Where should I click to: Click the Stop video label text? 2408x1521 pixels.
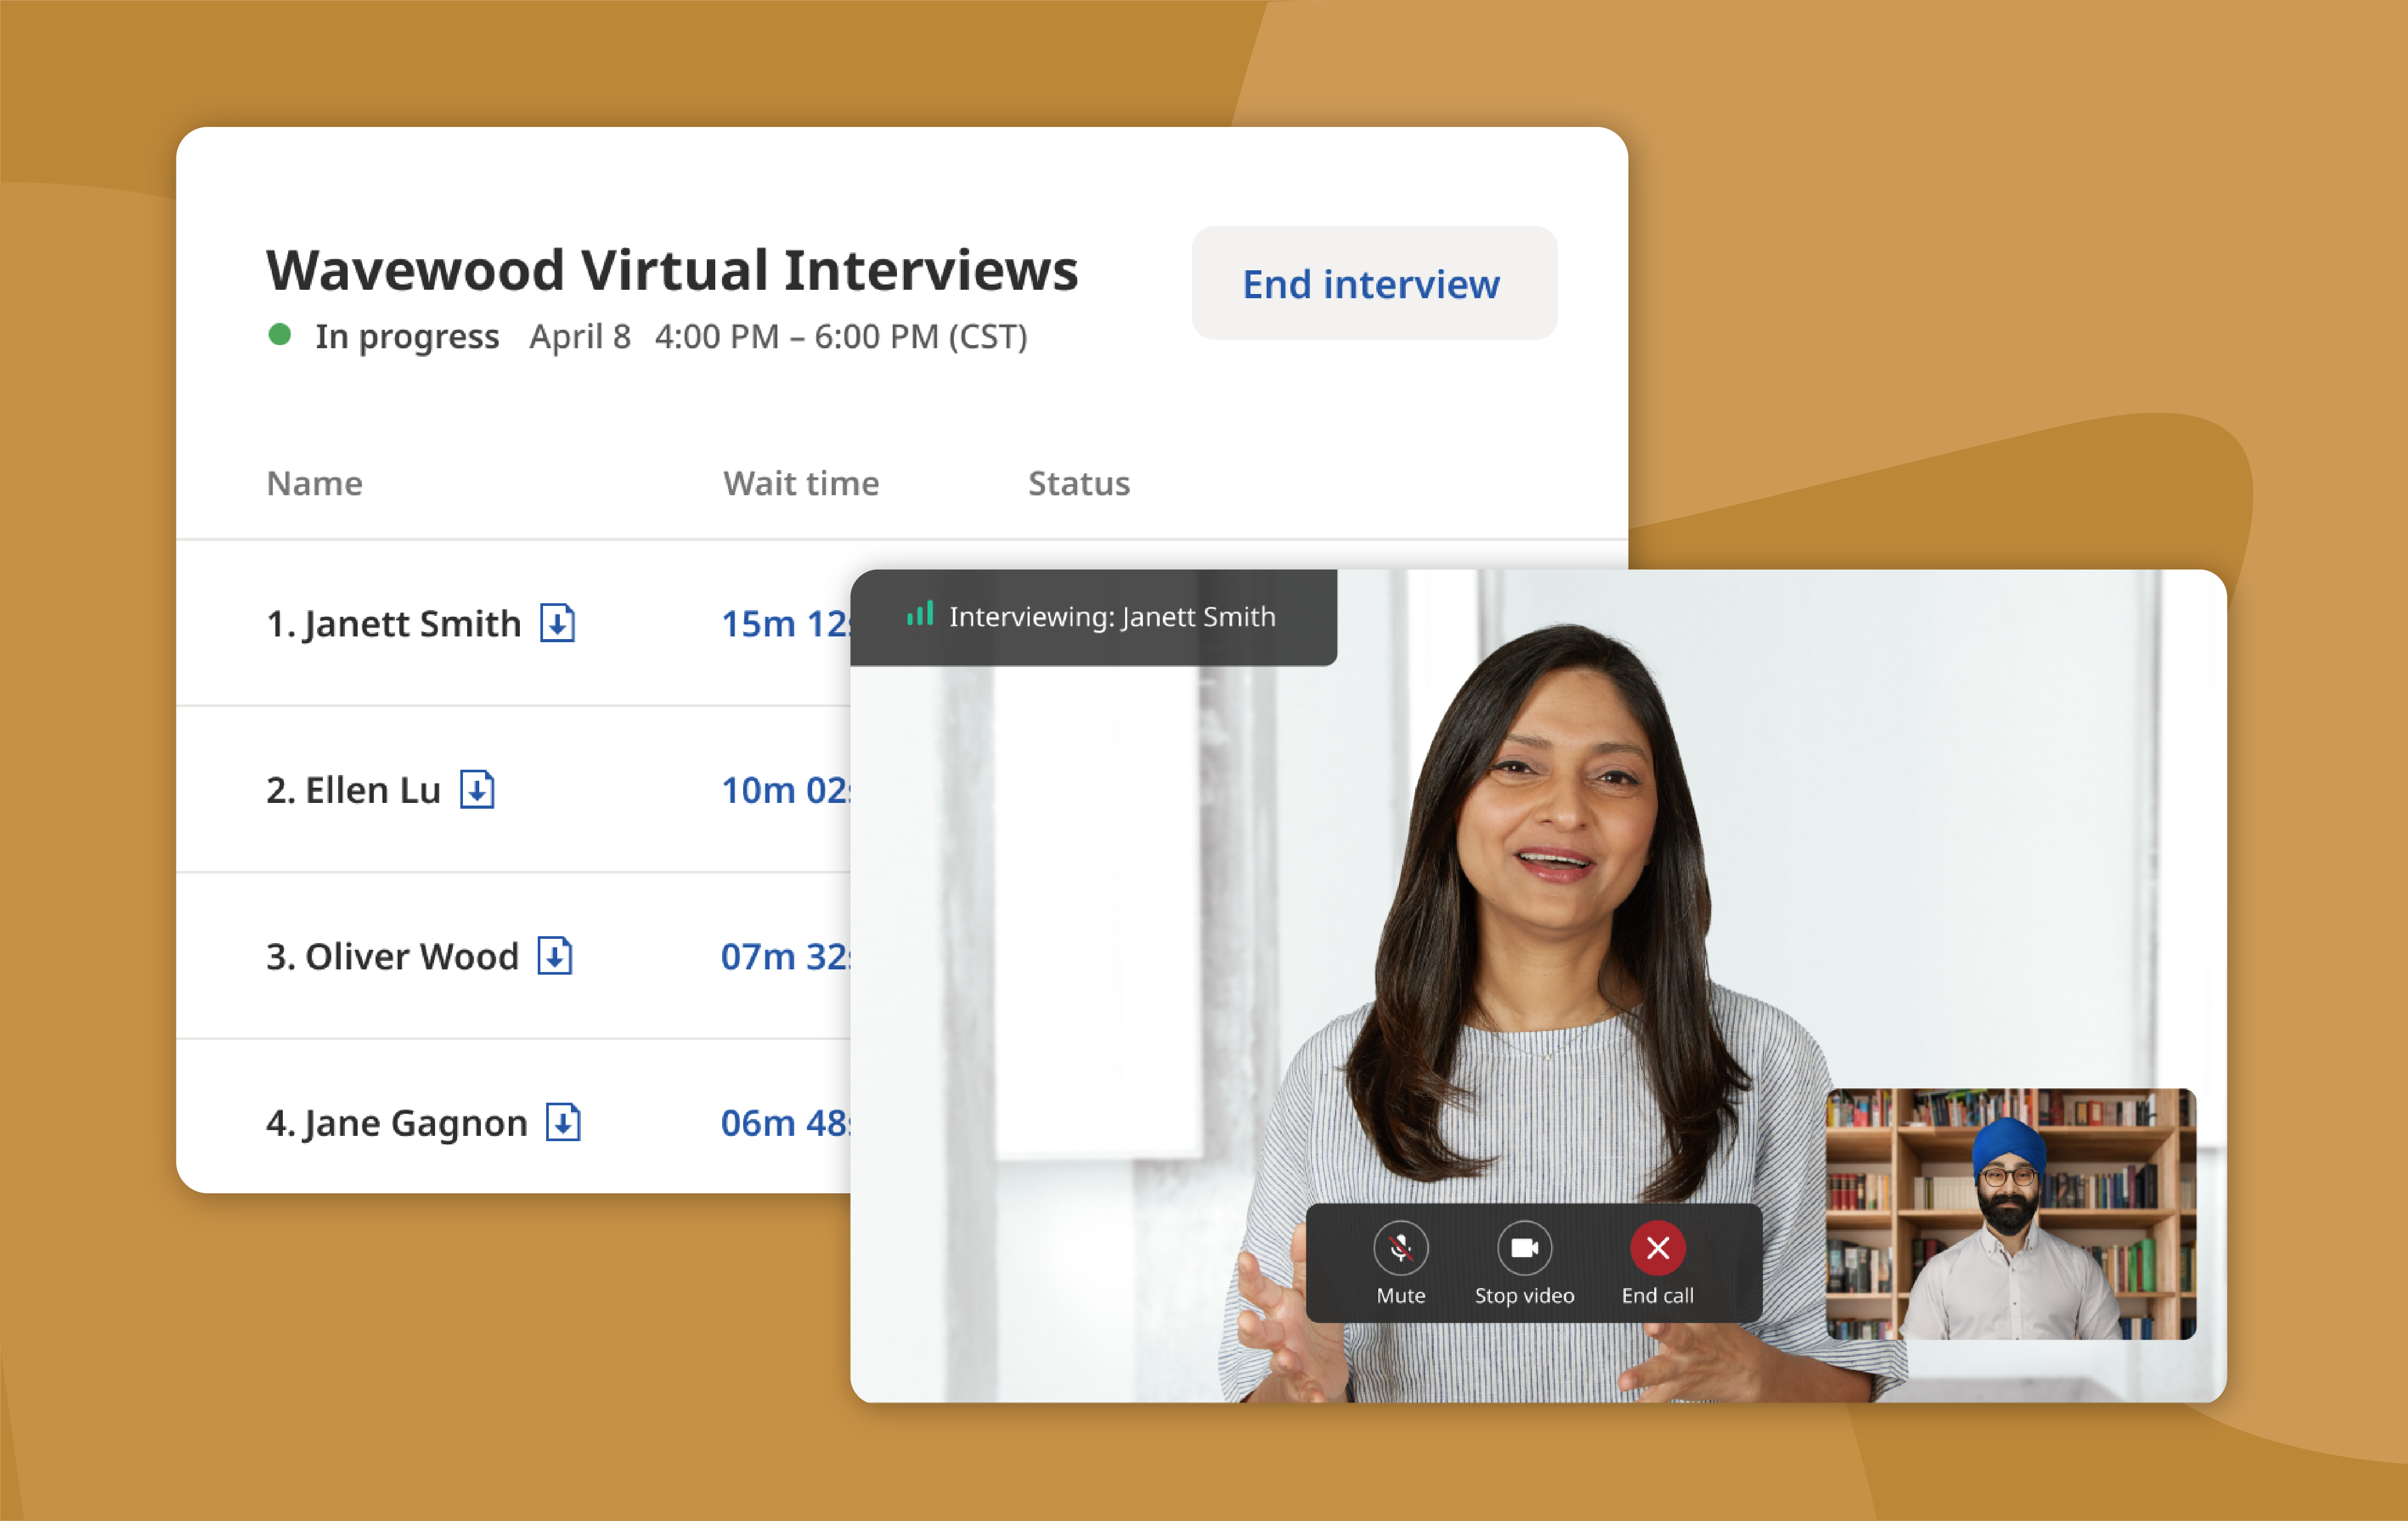pyautogui.click(x=1524, y=1295)
